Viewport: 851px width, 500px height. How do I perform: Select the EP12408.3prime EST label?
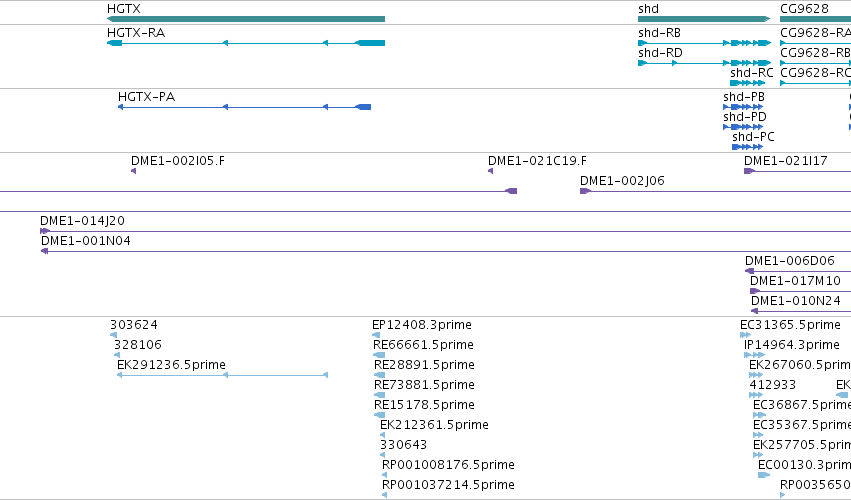point(422,325)
